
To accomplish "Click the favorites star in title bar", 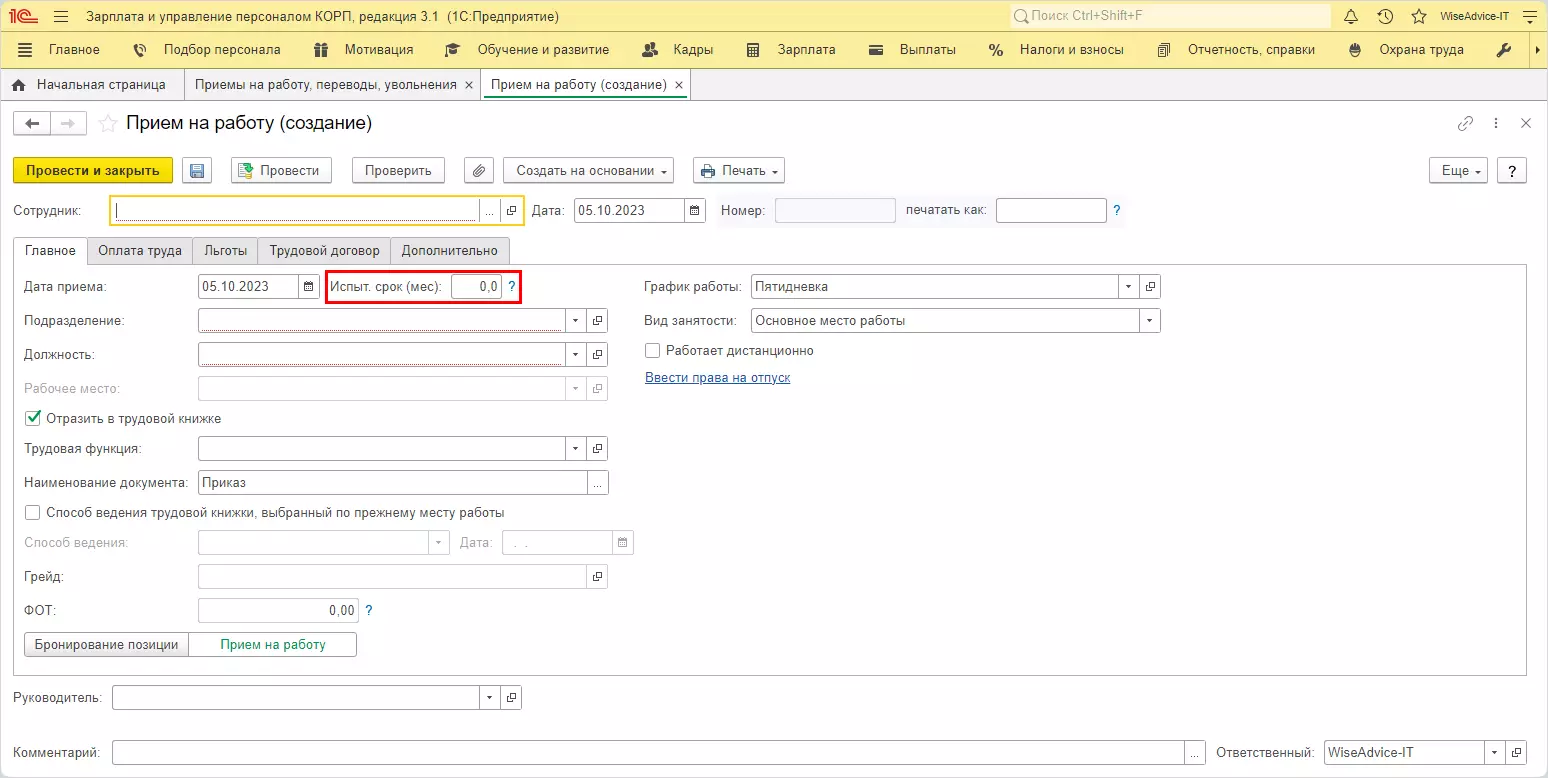I will 1418,17.
